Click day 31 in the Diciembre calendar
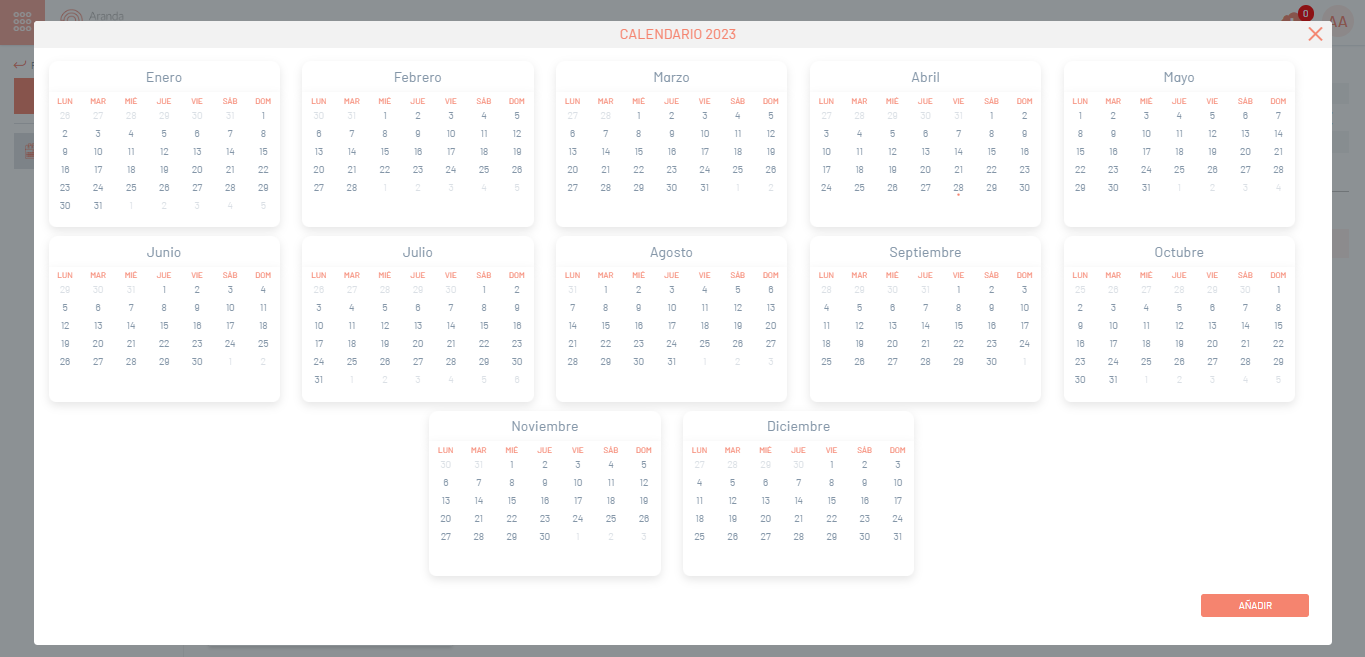The image size is (1365, 657). point(898,536)
